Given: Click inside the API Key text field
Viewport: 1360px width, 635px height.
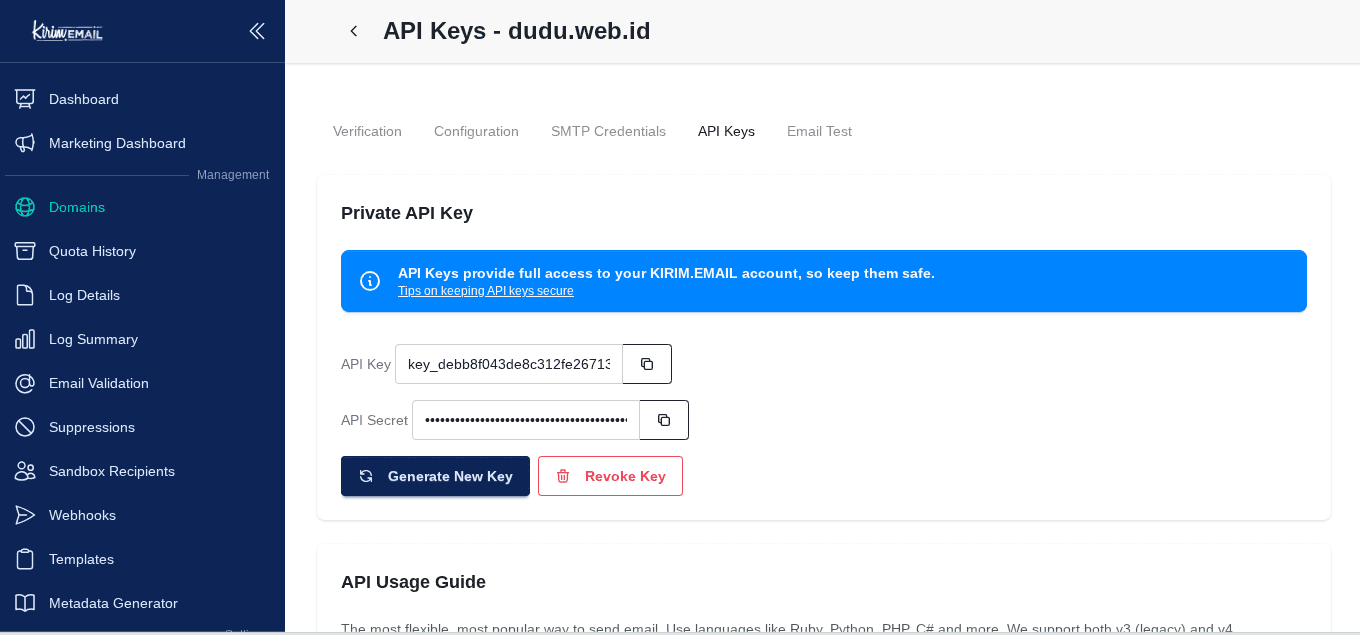Looking at the screenshot, I should pos(508,364).
